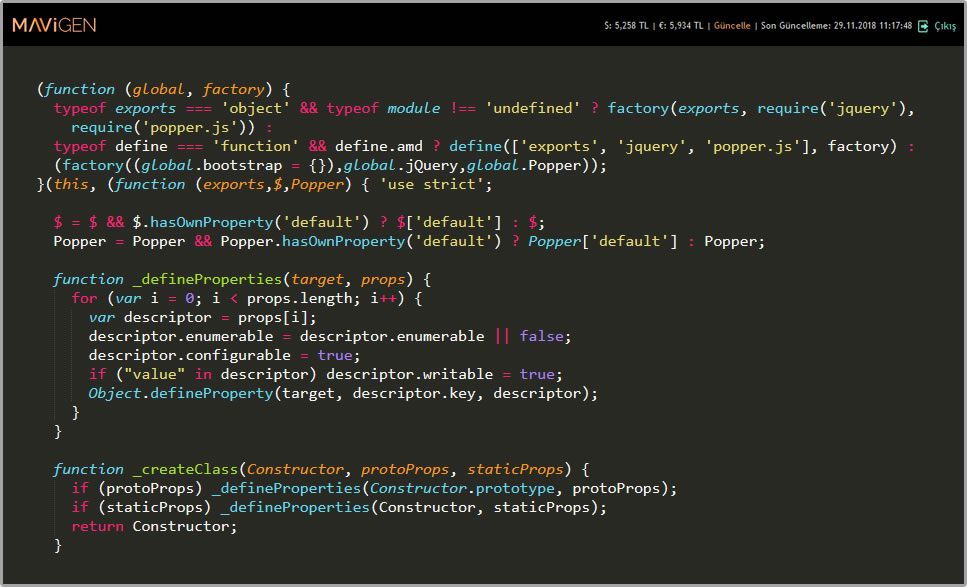Click the Çıkış logout link
Screen dimensions: 967x587
(945, 26)
